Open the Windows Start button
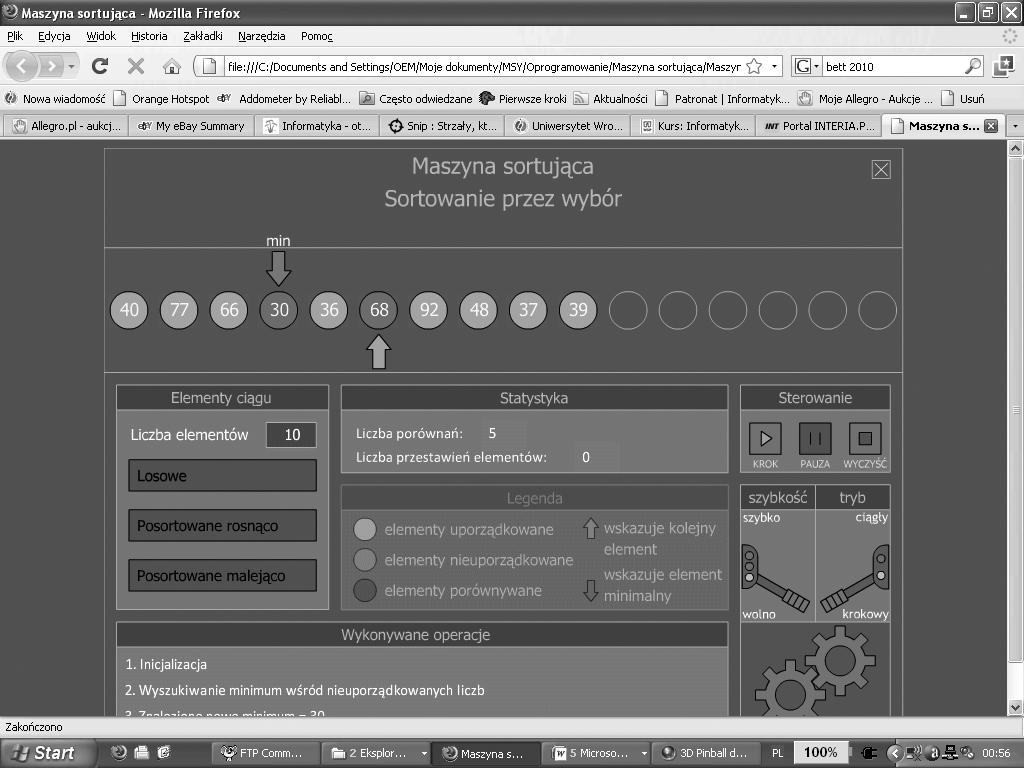The height and width of the screenshot is (768, 1024). point(47,753)
